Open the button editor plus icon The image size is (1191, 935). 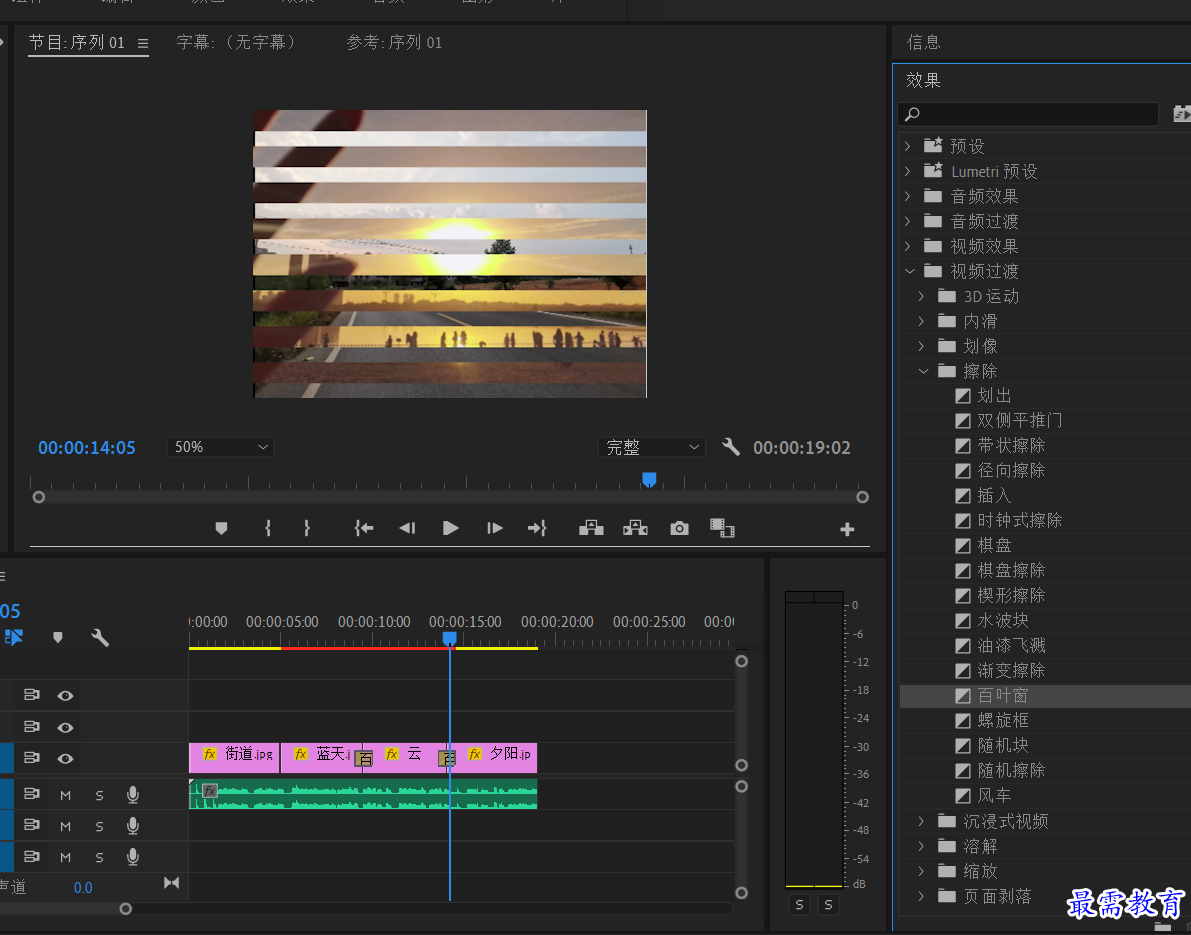click(848, 529)
